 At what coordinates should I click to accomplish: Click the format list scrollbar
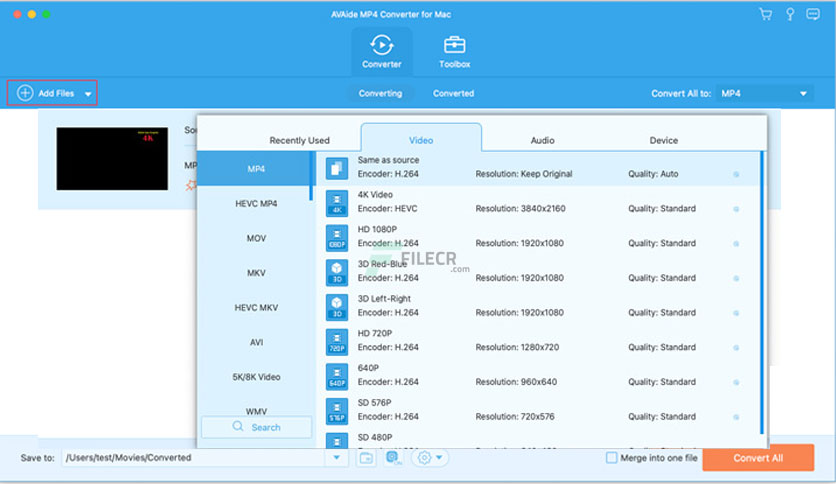pos(311,176)
